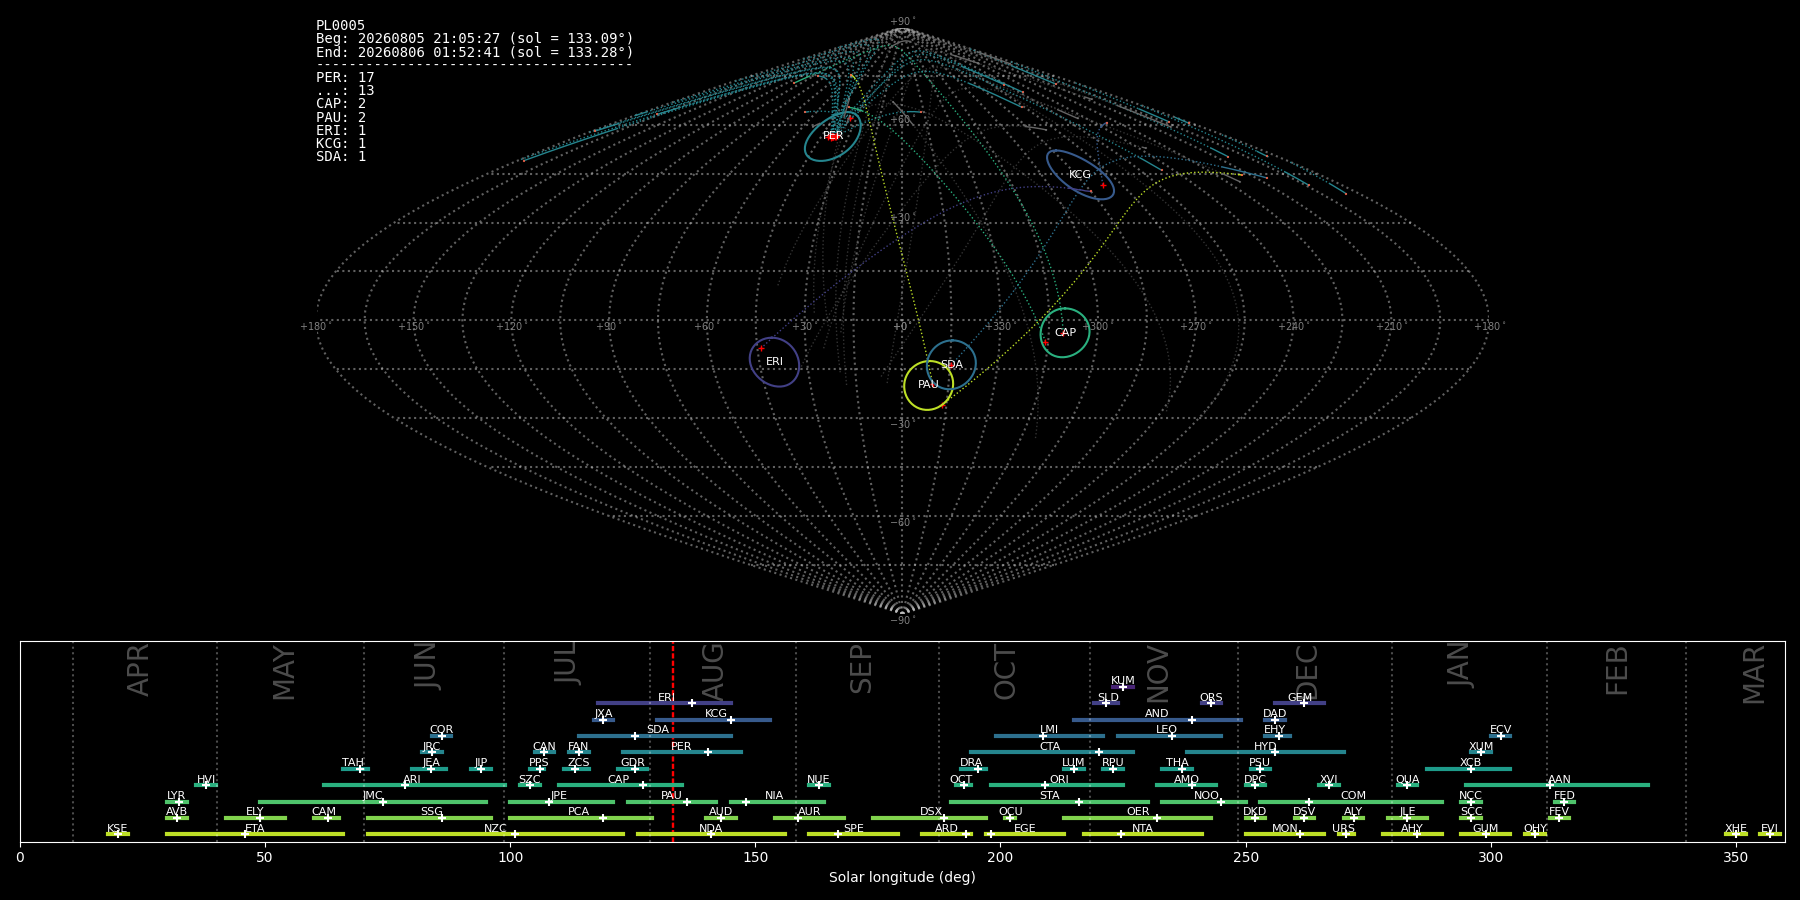1800x900 pixels.
Task: Click the NTA shower bar
Action: [x=1143, y=834]
